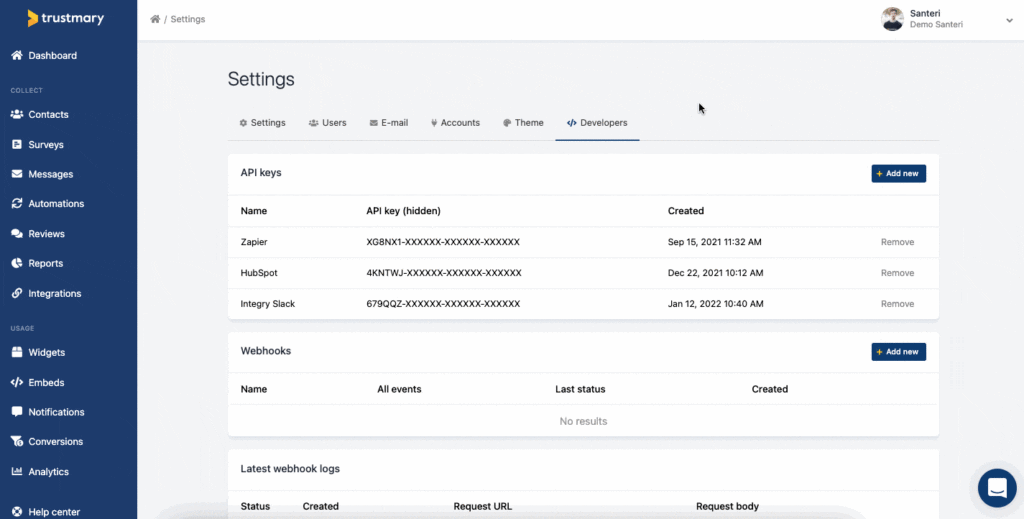Go to Contacts in sidebar

pos(48,114)
